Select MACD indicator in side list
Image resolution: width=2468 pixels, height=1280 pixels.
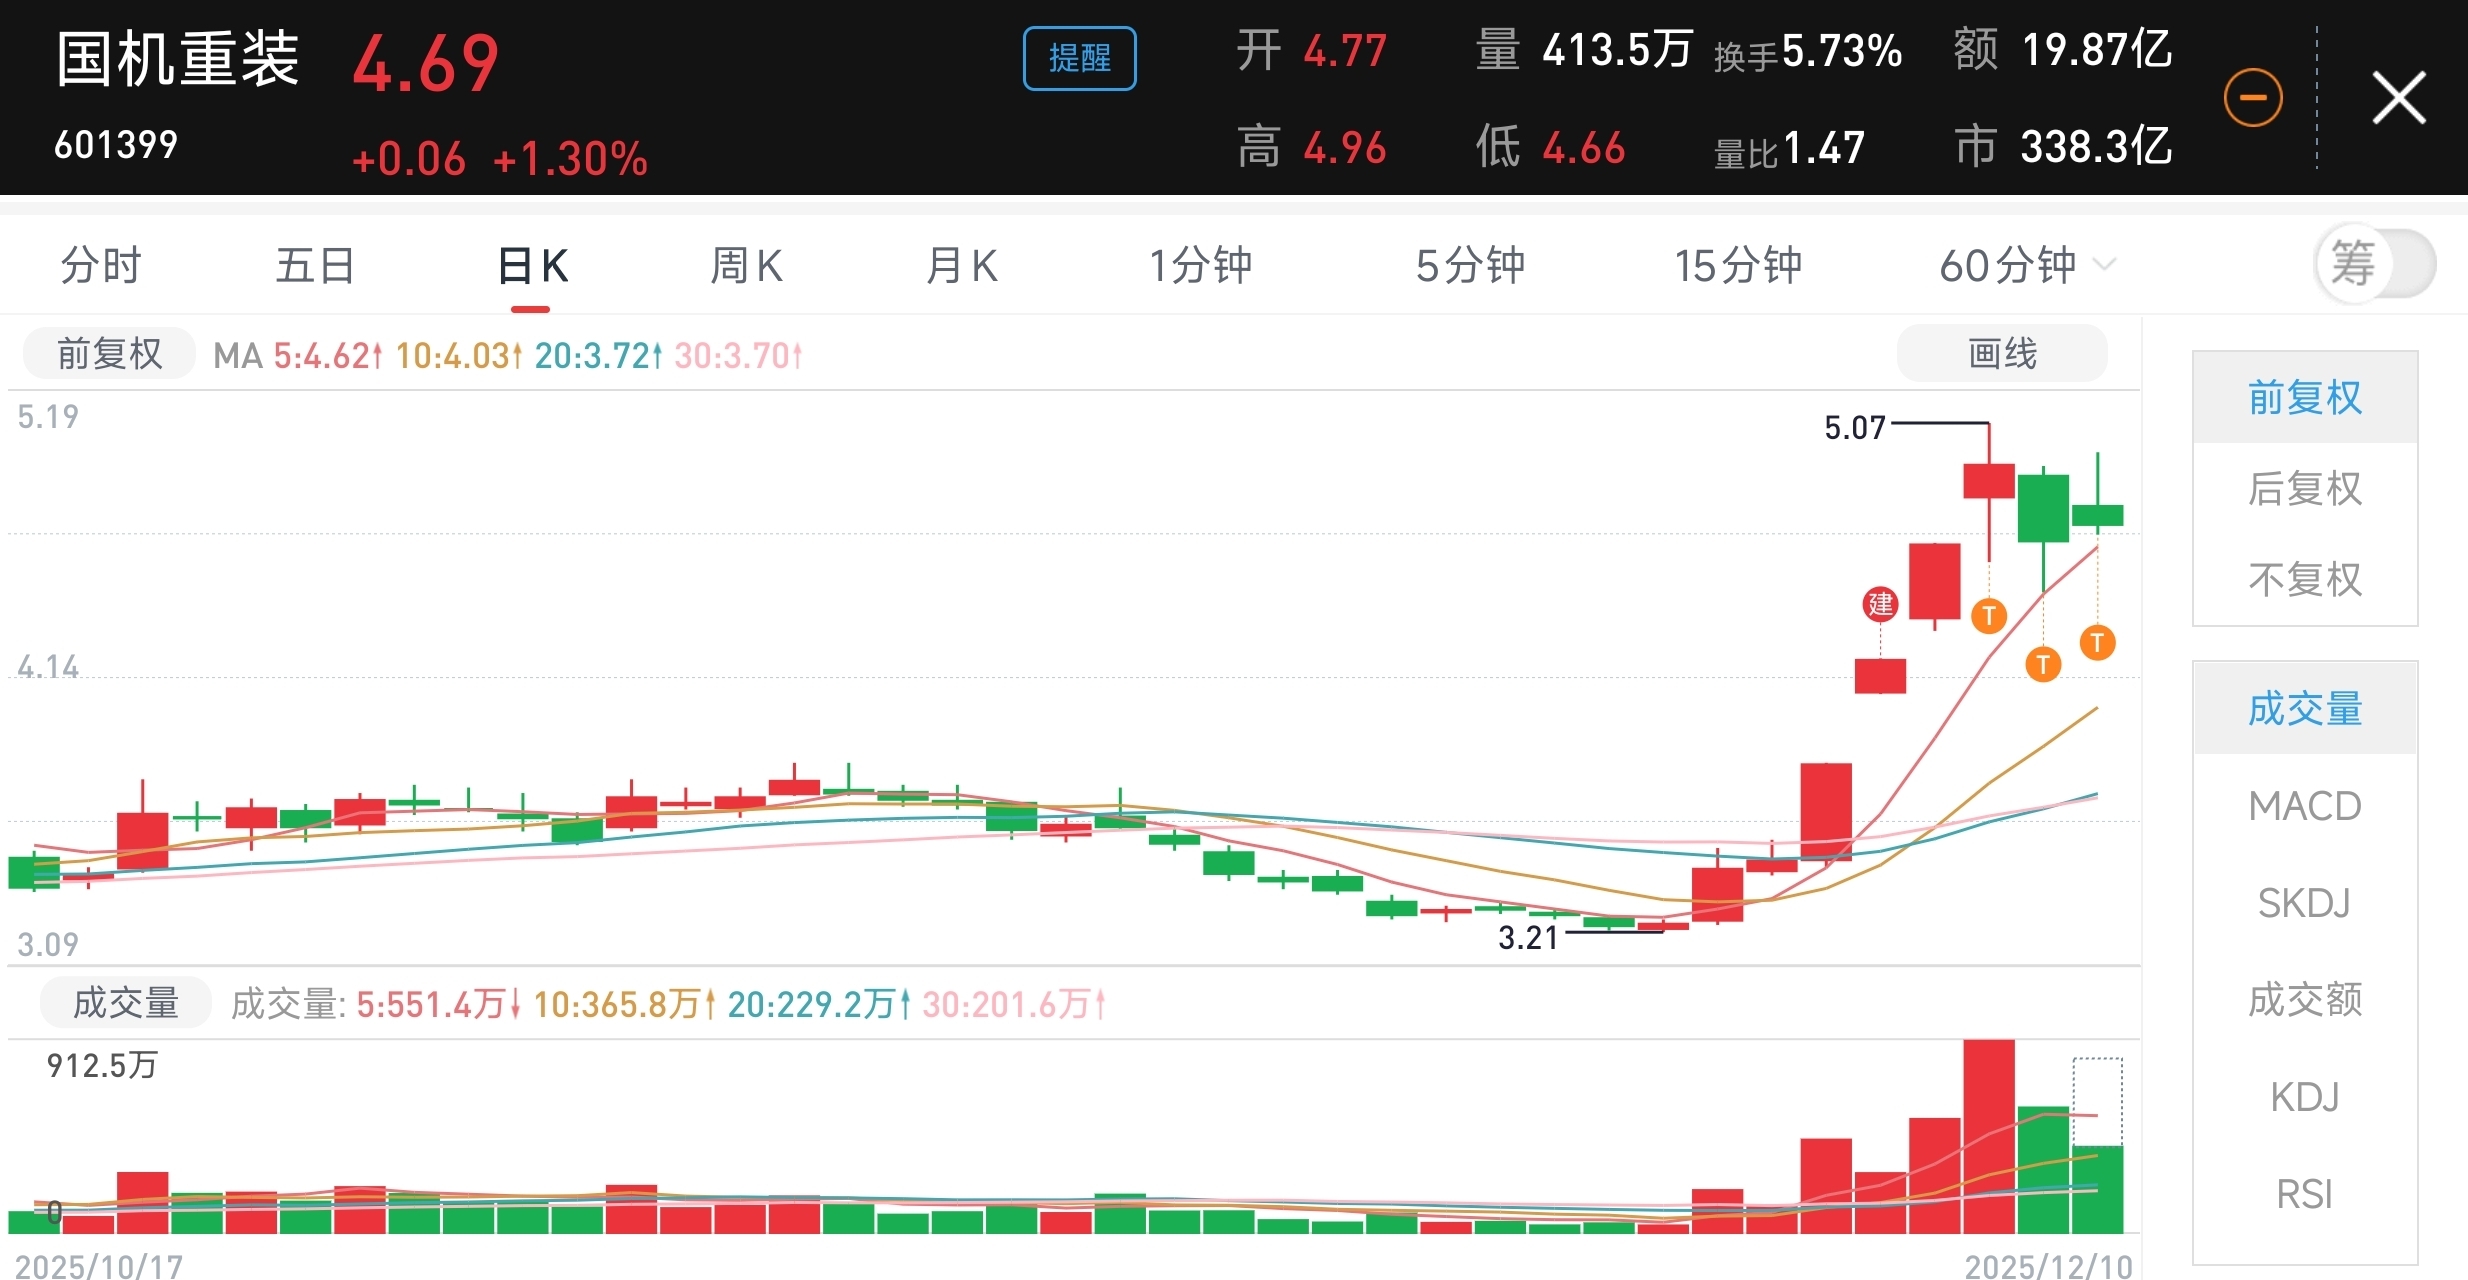point(2304,806)
